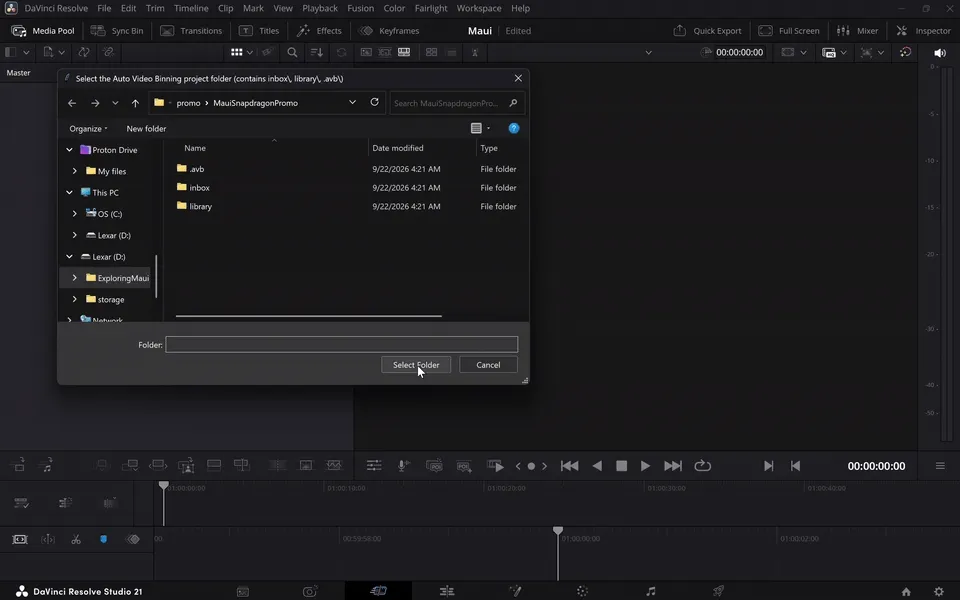Click the Search MauiSnapdragonPromo field
The image size is (960, 600).
tap(456, 103)
